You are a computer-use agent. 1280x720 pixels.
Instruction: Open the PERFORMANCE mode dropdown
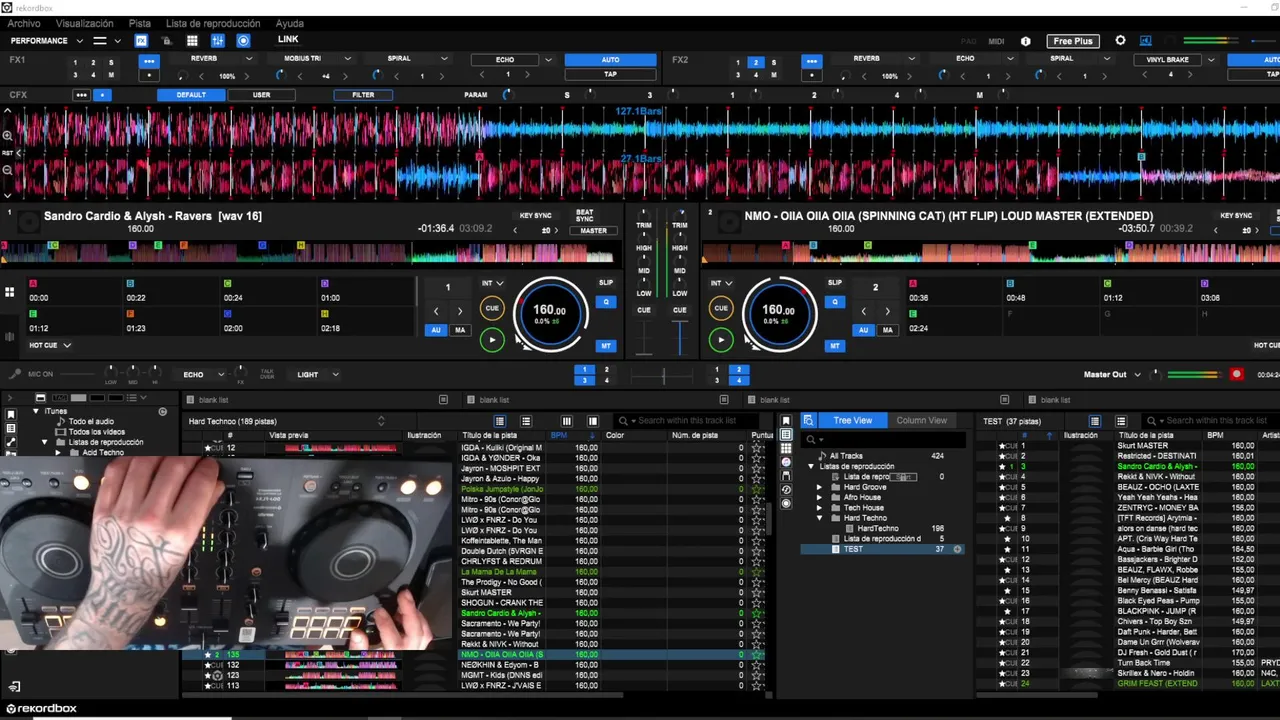point(47,41)
